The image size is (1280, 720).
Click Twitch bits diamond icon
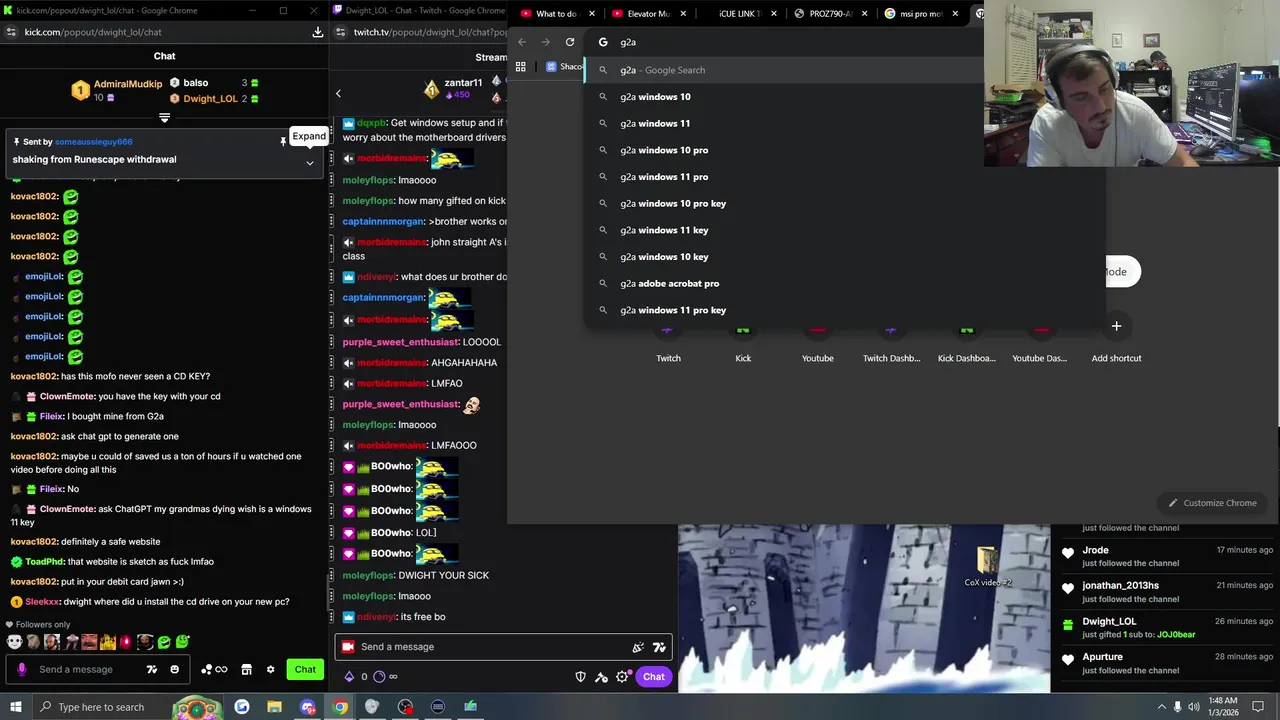coord(349,677)
